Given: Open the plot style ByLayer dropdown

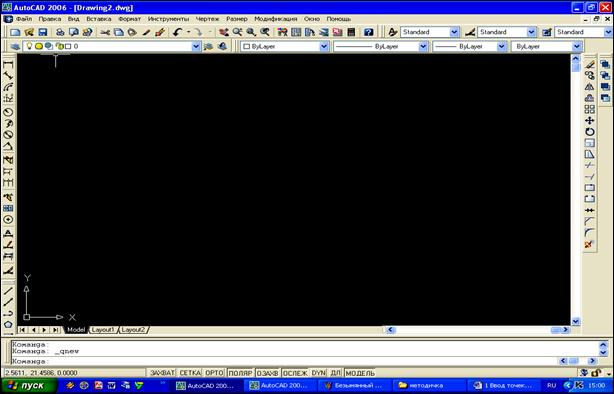Looking at the screenshot, I should [x=577, y=46].
